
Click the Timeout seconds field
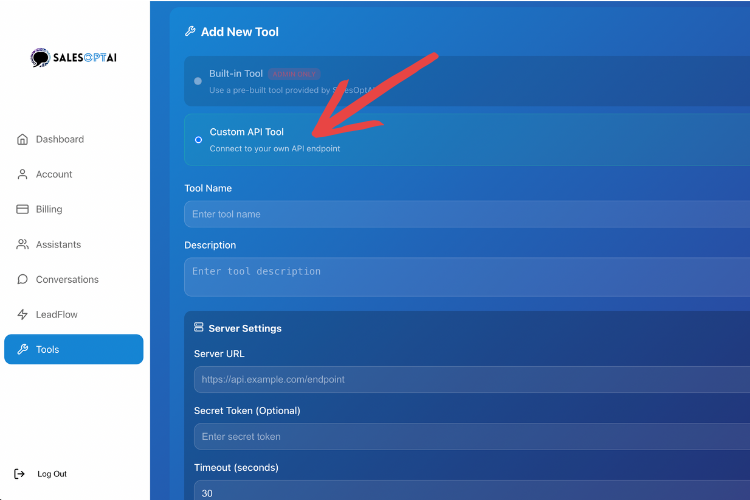point(470,490)
